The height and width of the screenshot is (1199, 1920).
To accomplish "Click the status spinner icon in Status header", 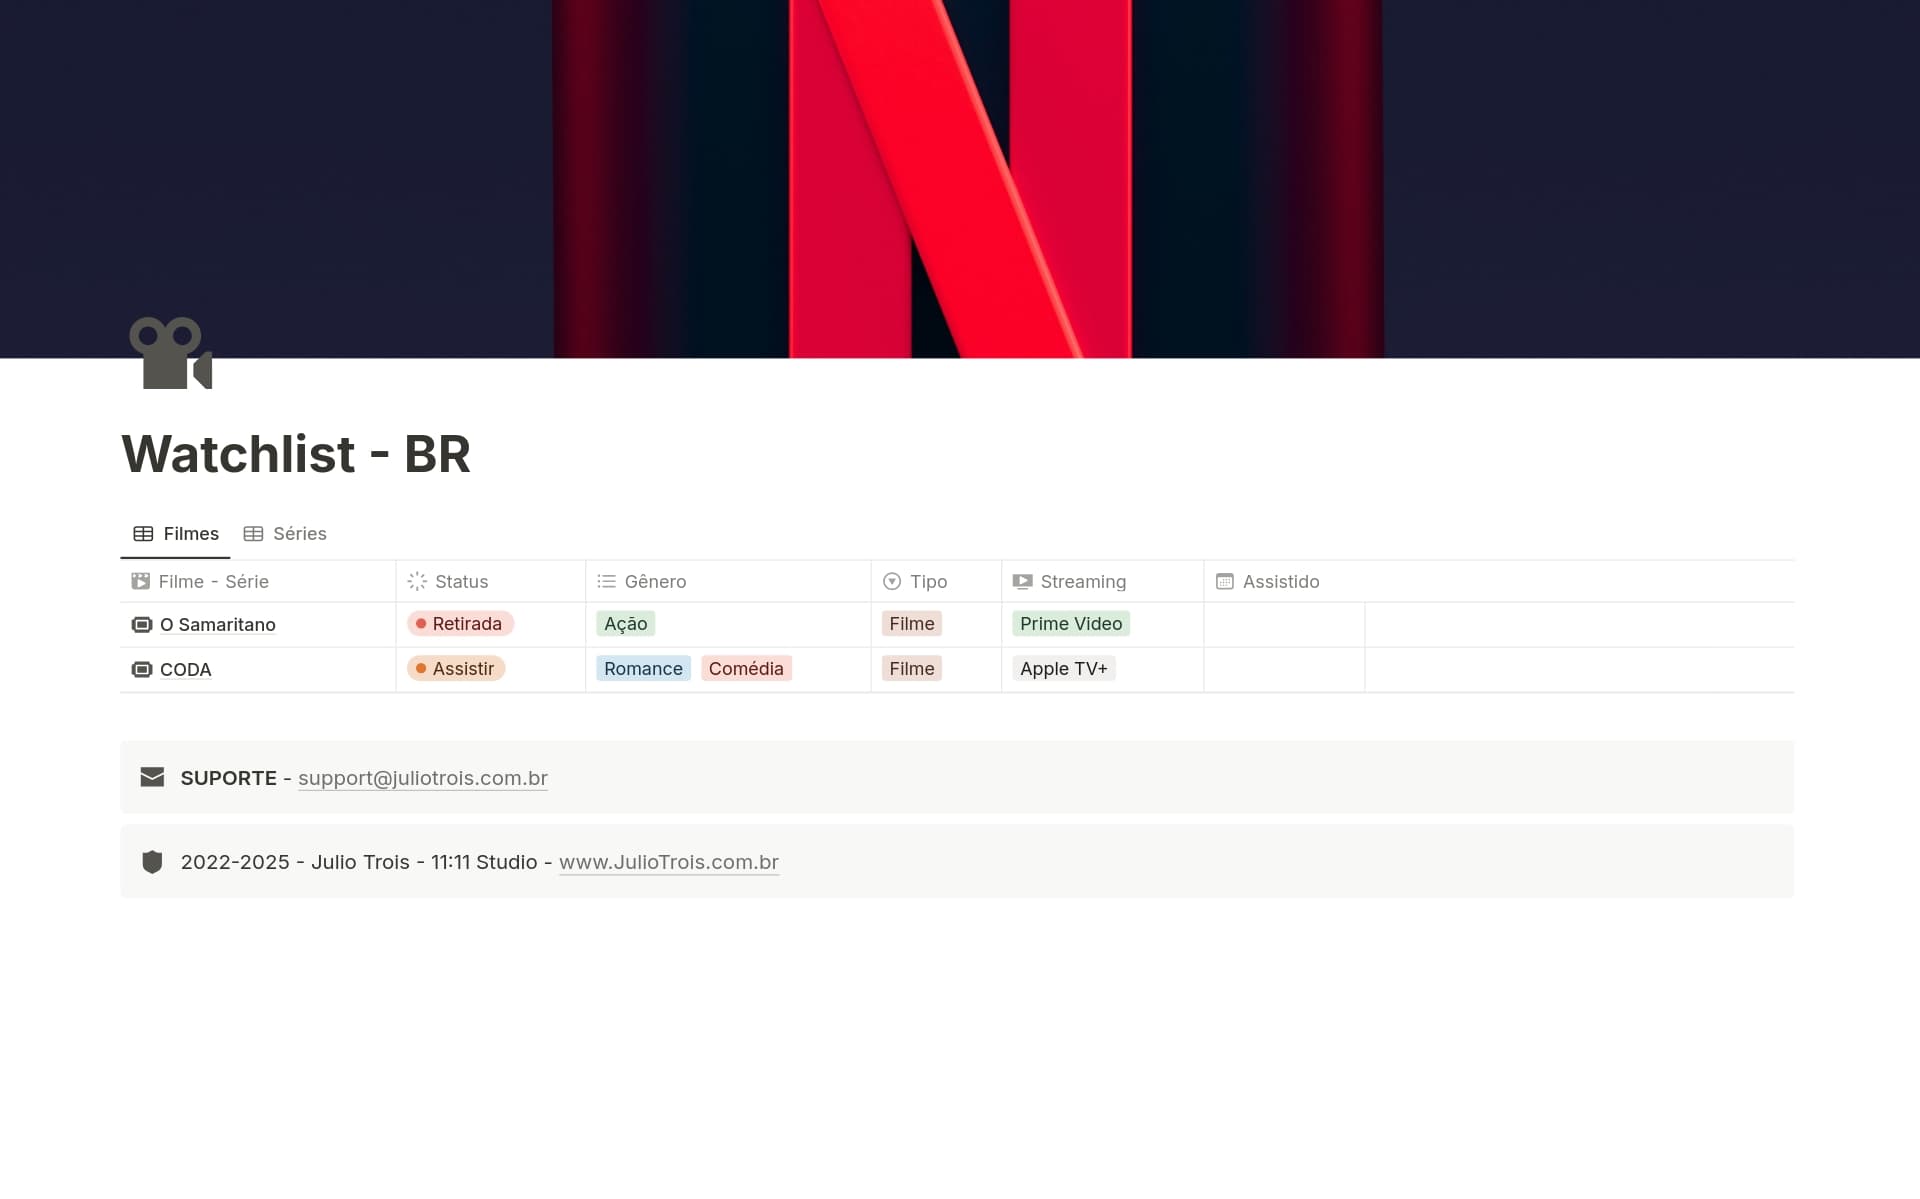I will coord(416,581).
